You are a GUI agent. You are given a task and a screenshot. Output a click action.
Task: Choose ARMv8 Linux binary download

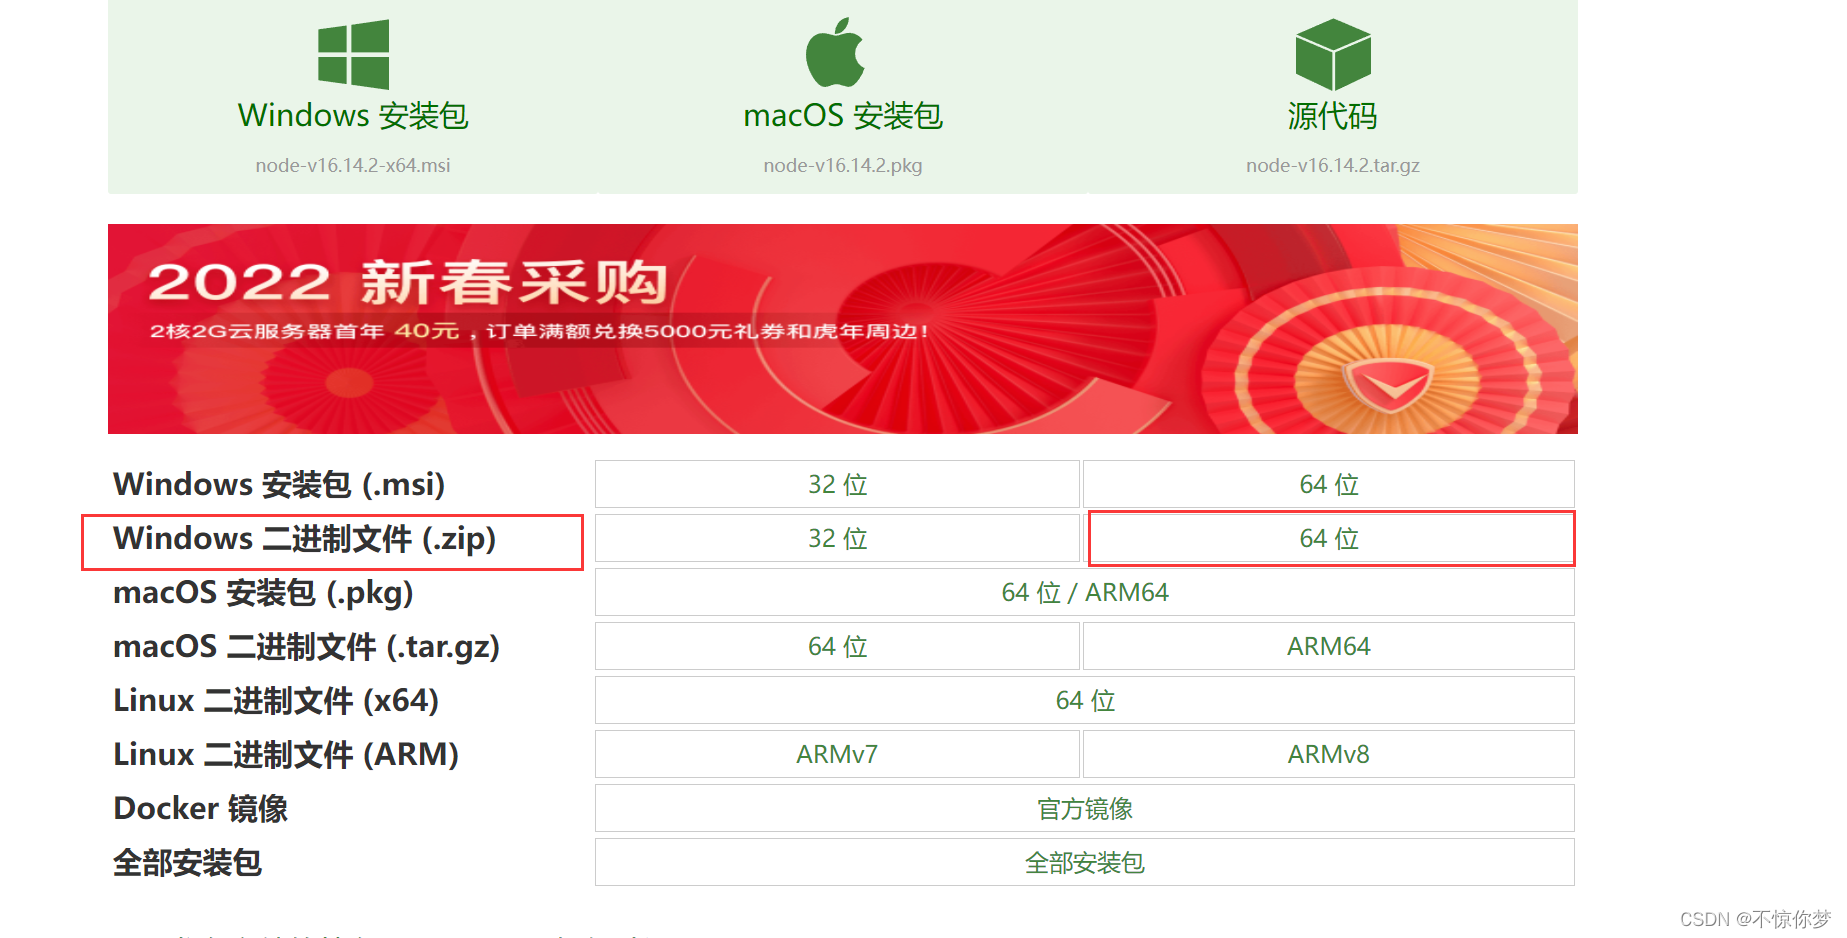click(x=1329, y=754)
